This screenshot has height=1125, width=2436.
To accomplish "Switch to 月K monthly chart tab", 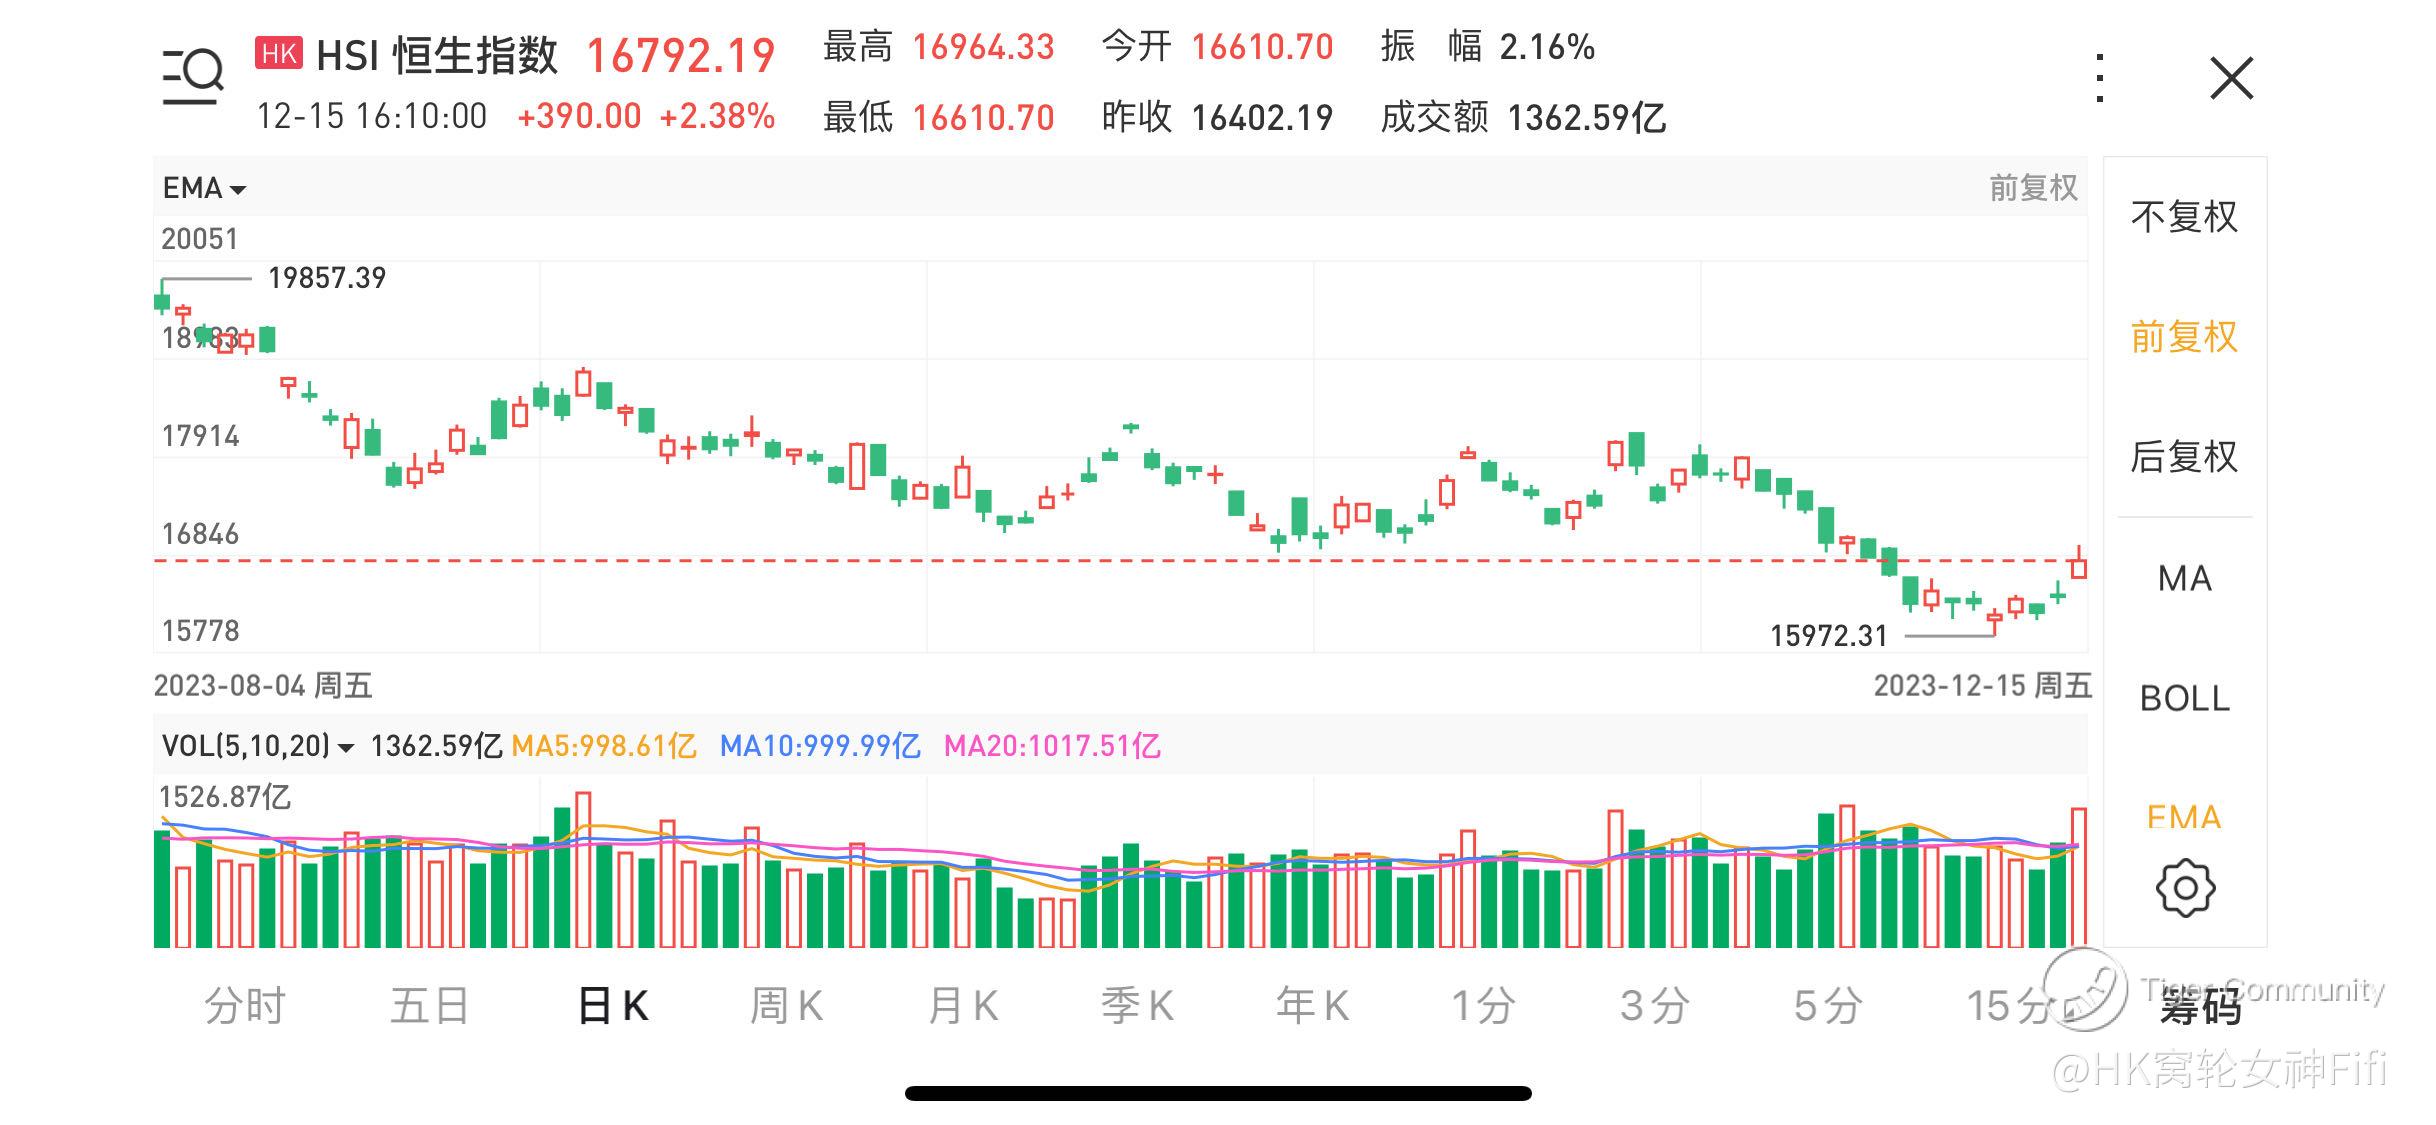I will click(962, 1006).
